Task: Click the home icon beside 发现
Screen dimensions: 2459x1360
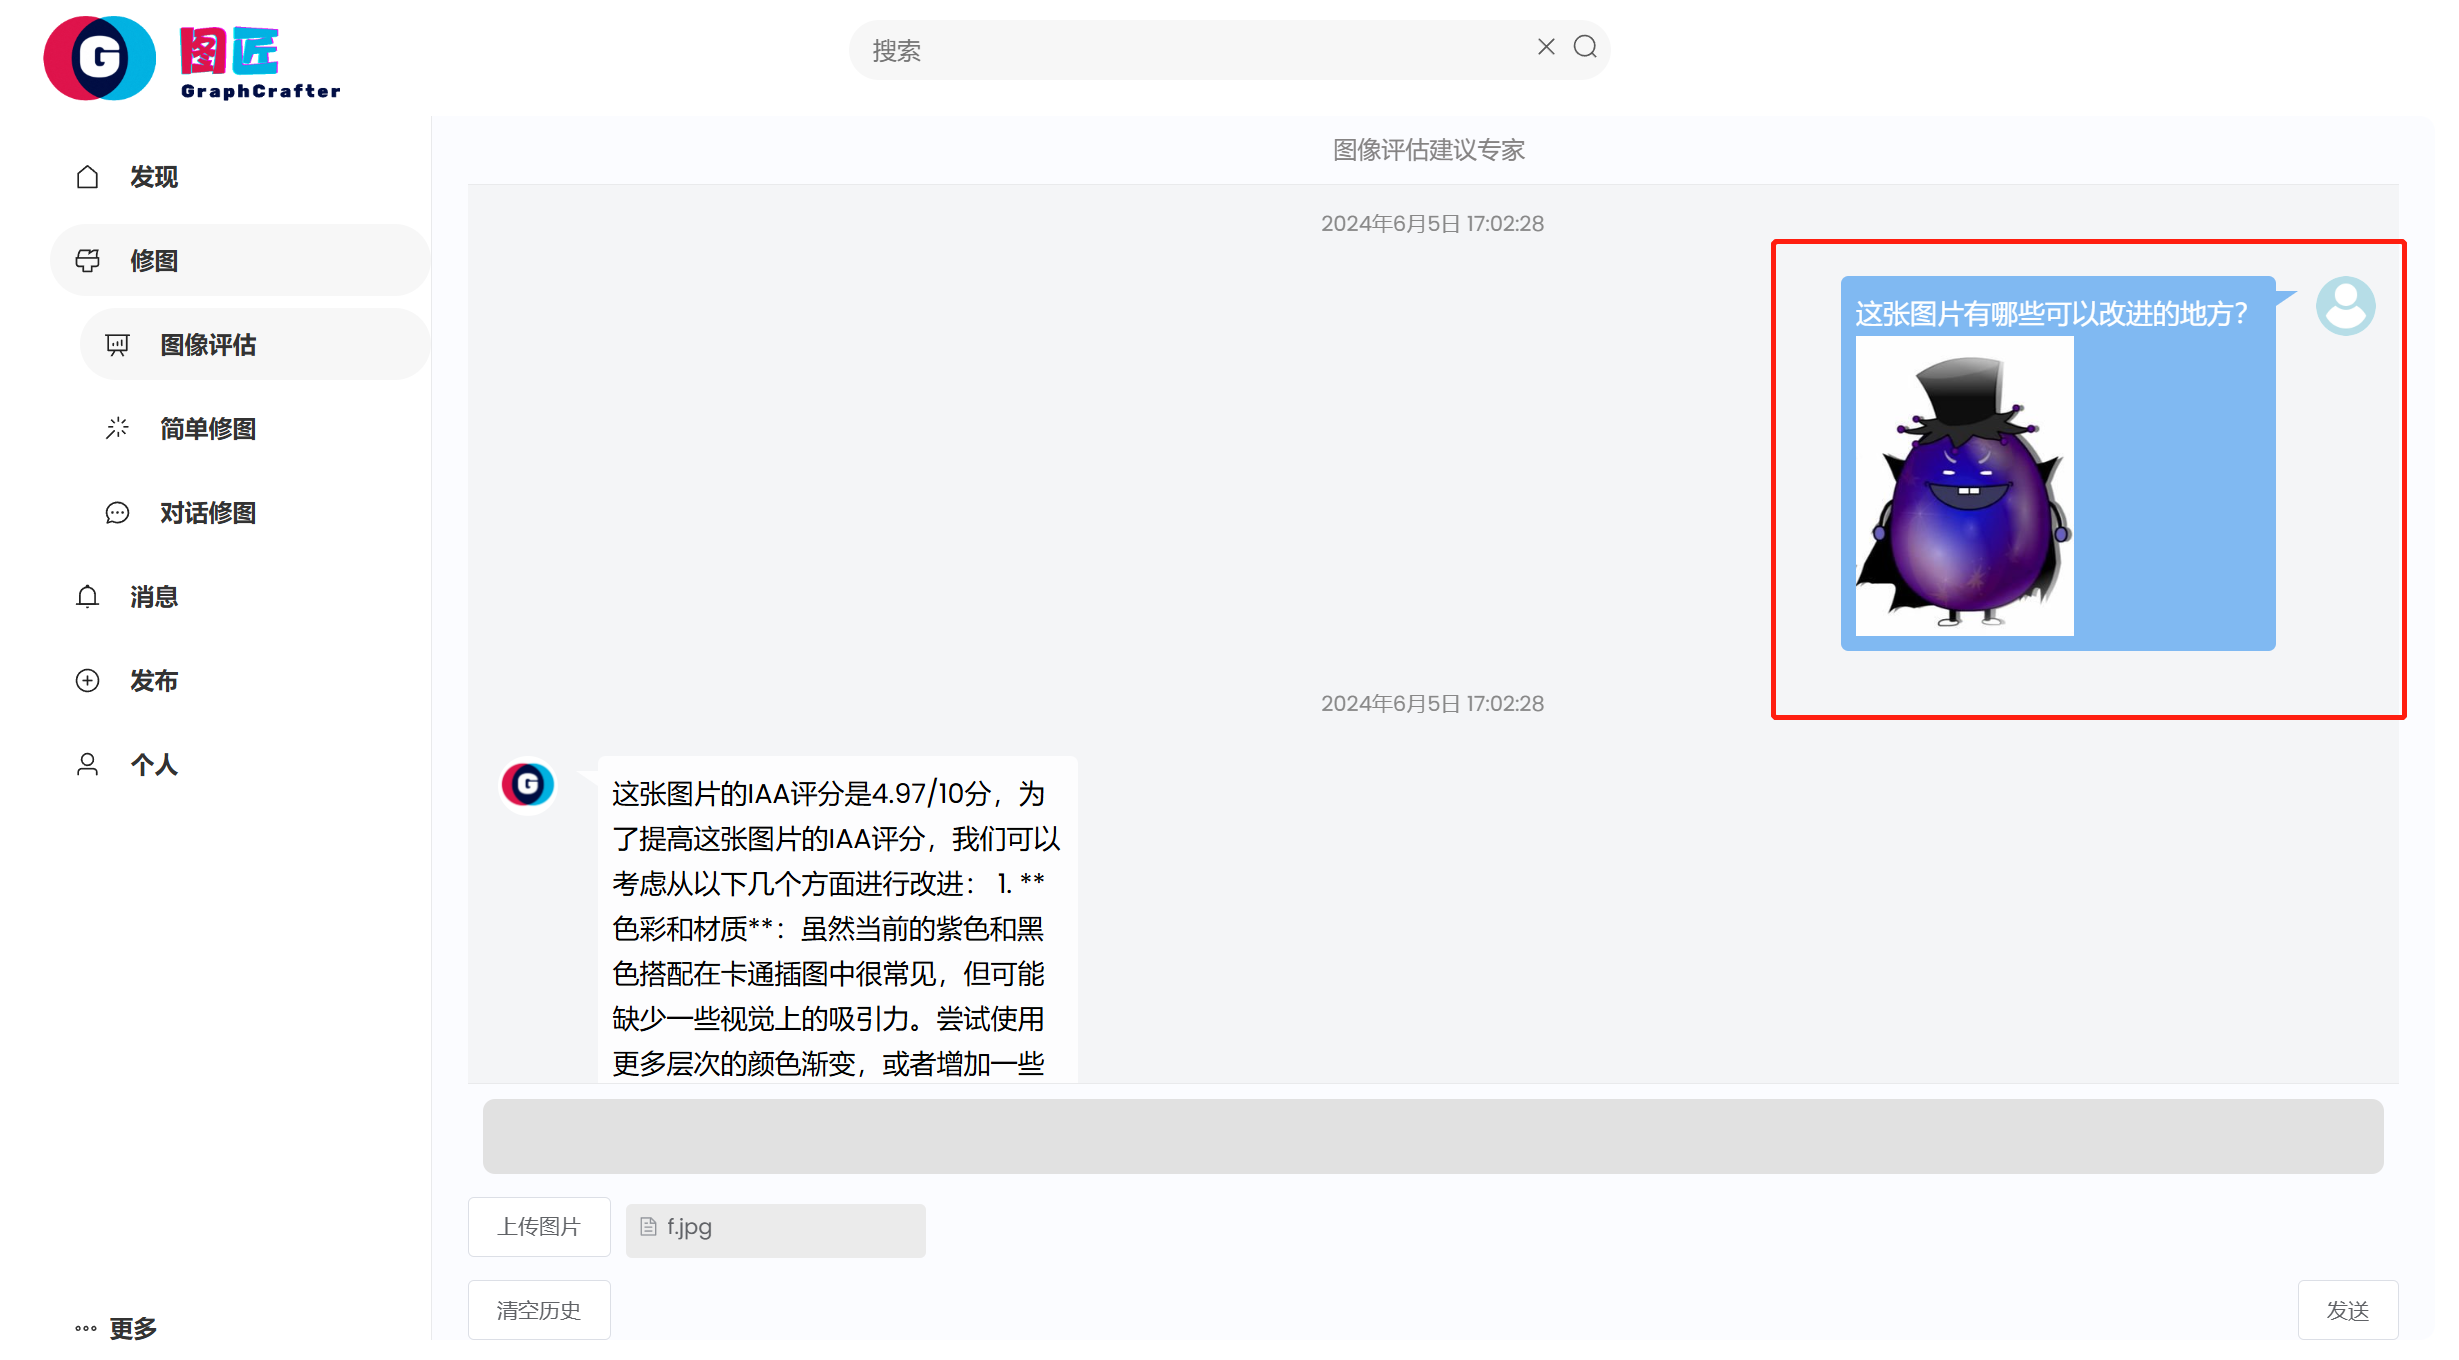Action: point(88,177)
